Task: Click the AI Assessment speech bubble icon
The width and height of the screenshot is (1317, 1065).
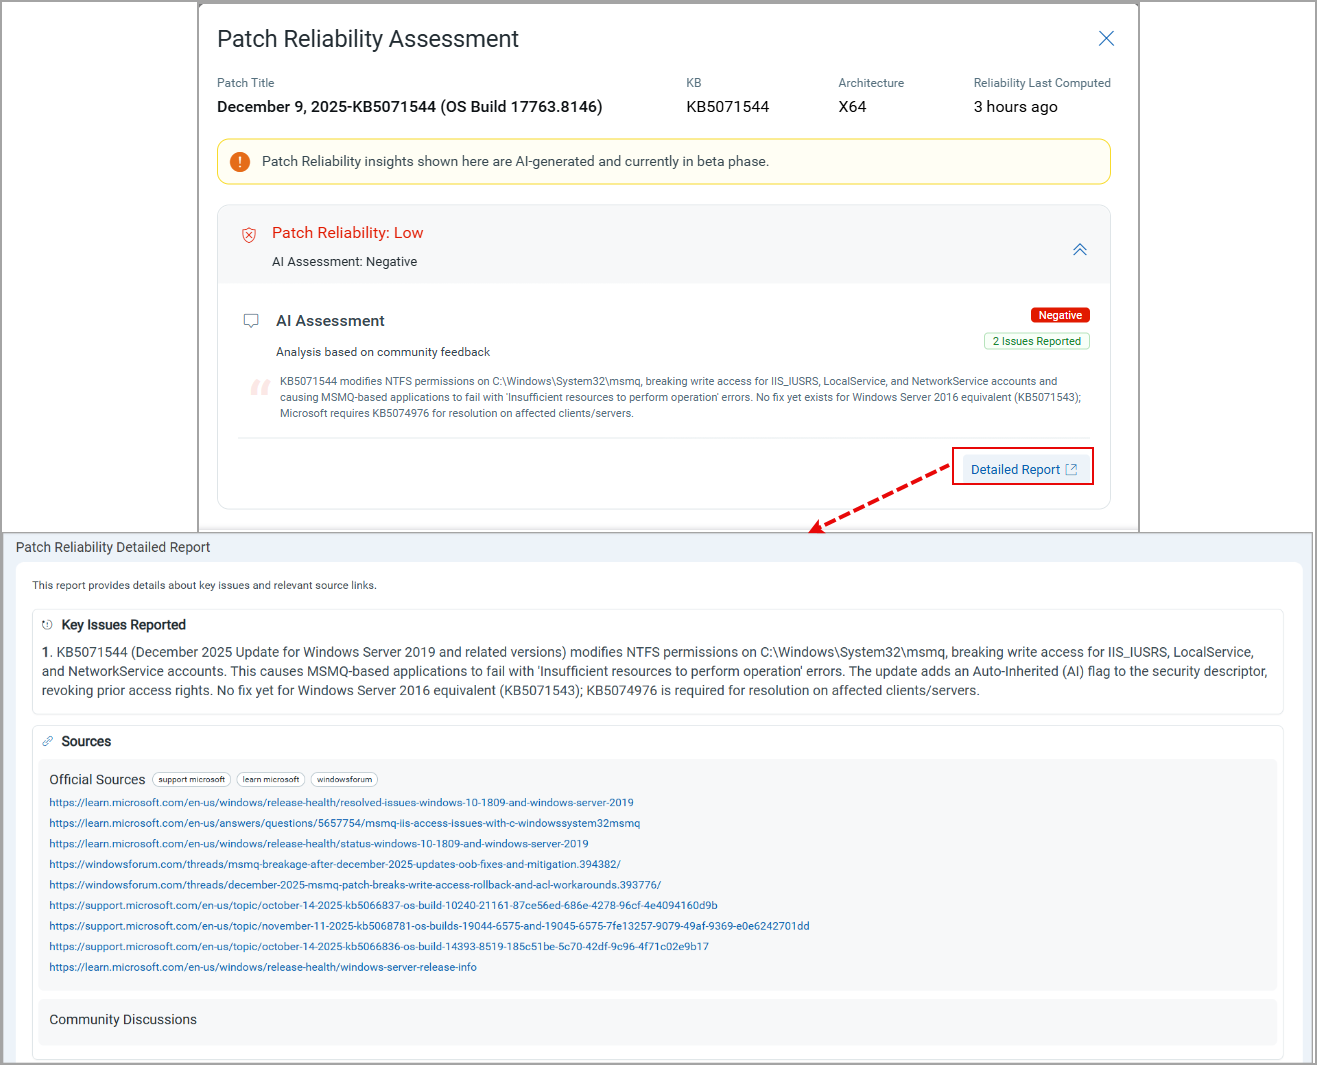Action: pyautogui.click(x=251, y=321)
